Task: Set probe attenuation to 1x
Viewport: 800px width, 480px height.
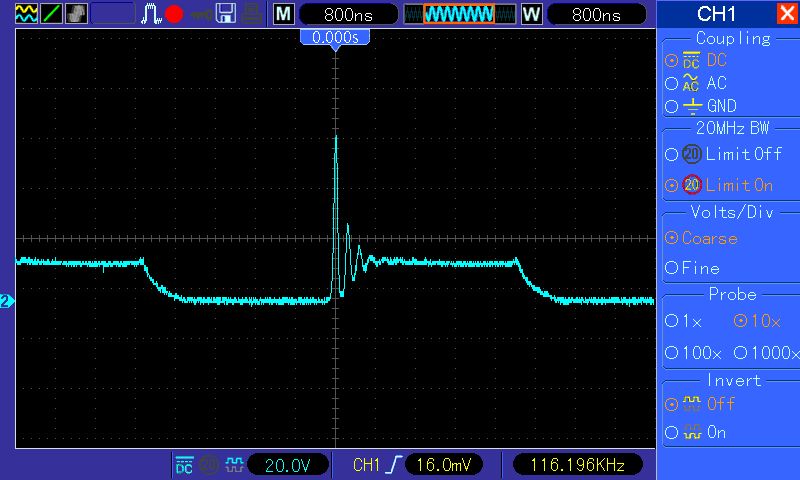Action: pyautogui.click(x=684, y=321)
